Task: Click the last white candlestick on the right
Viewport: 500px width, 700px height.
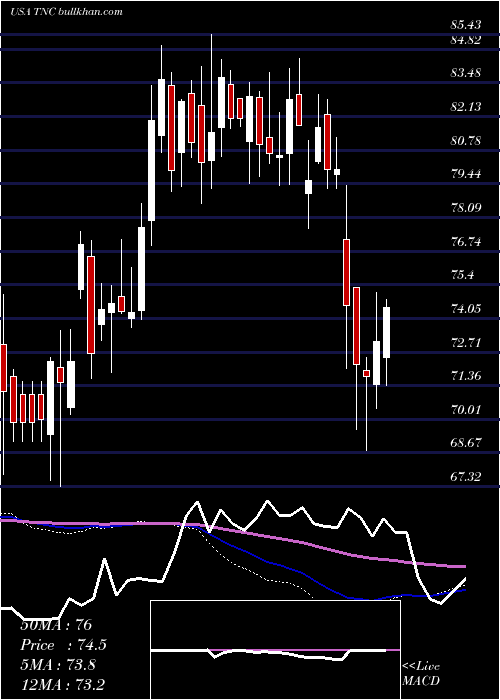Action: click(x=386, y=332)
